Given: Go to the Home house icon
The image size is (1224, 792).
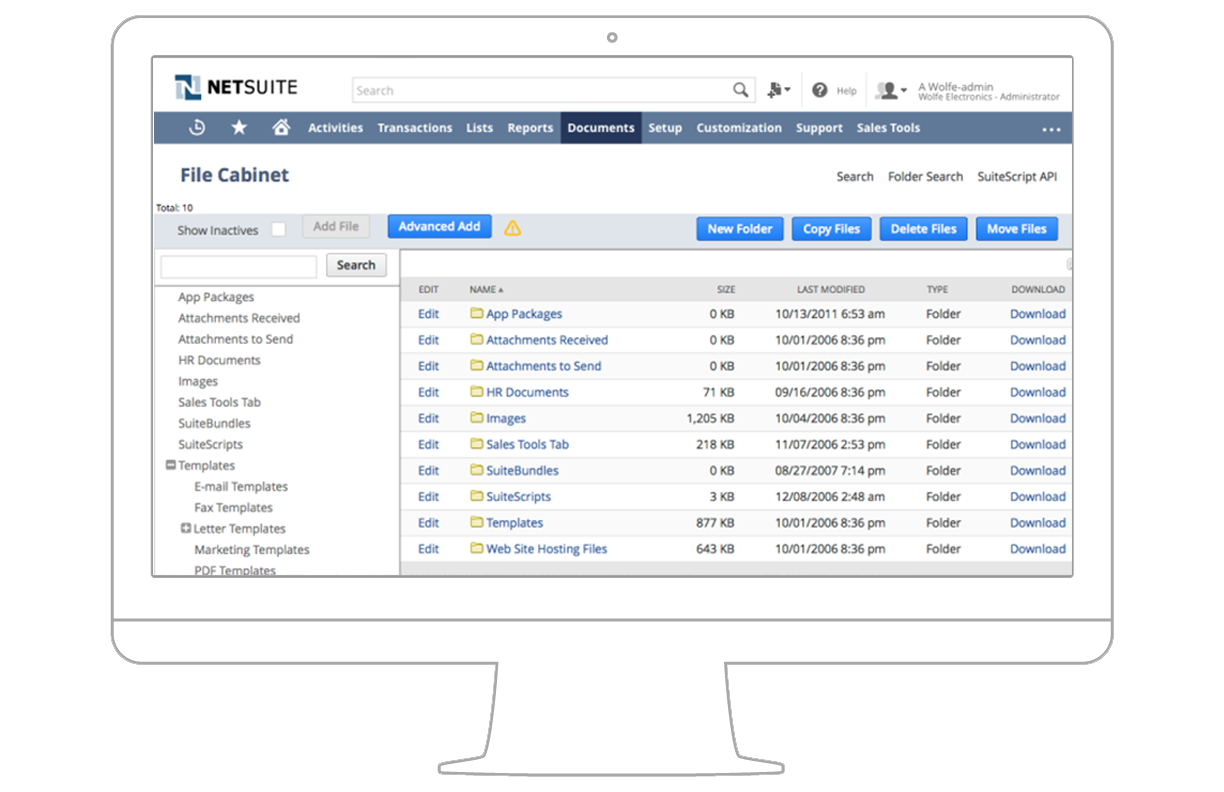Looking at the screenshot, I should click(281, 127).
